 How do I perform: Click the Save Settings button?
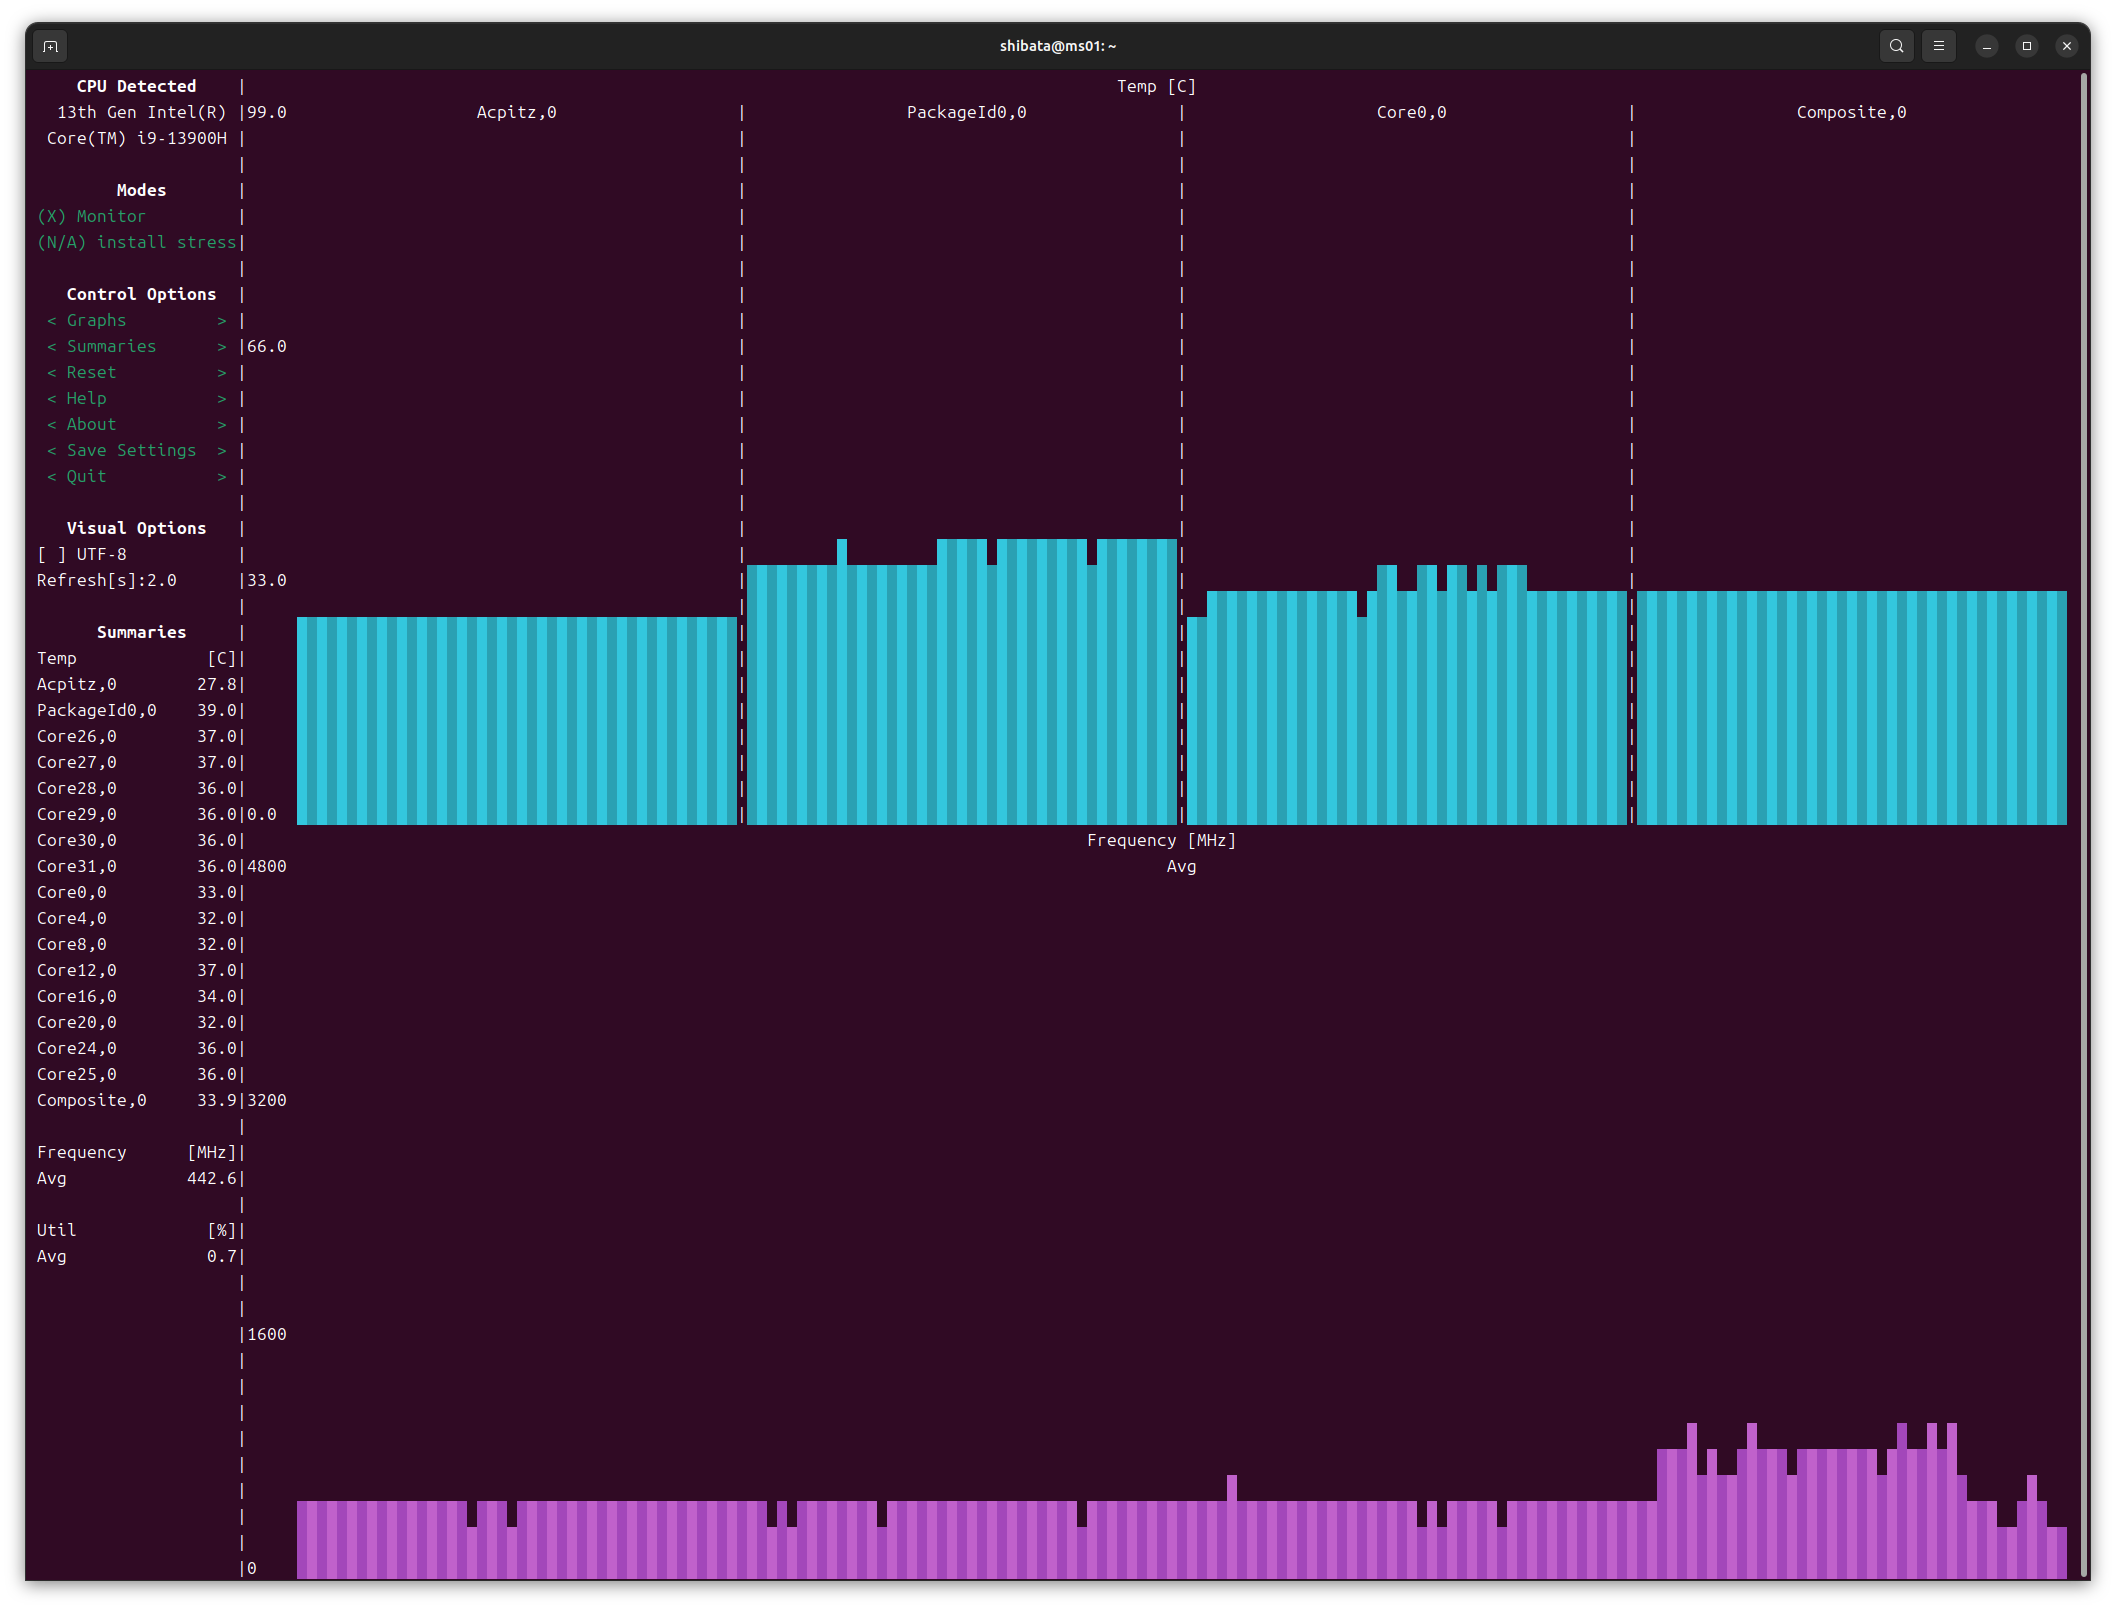click(x=131, y=450)
